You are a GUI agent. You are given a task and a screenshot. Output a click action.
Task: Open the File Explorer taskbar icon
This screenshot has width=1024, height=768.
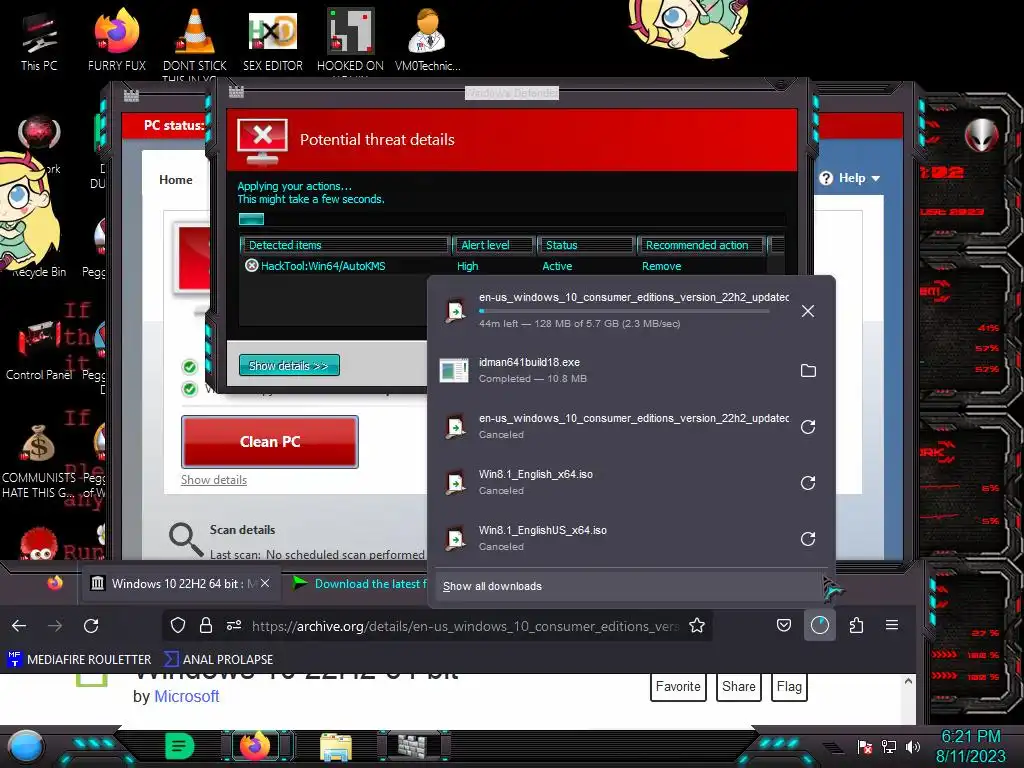(x=336, y=746)
